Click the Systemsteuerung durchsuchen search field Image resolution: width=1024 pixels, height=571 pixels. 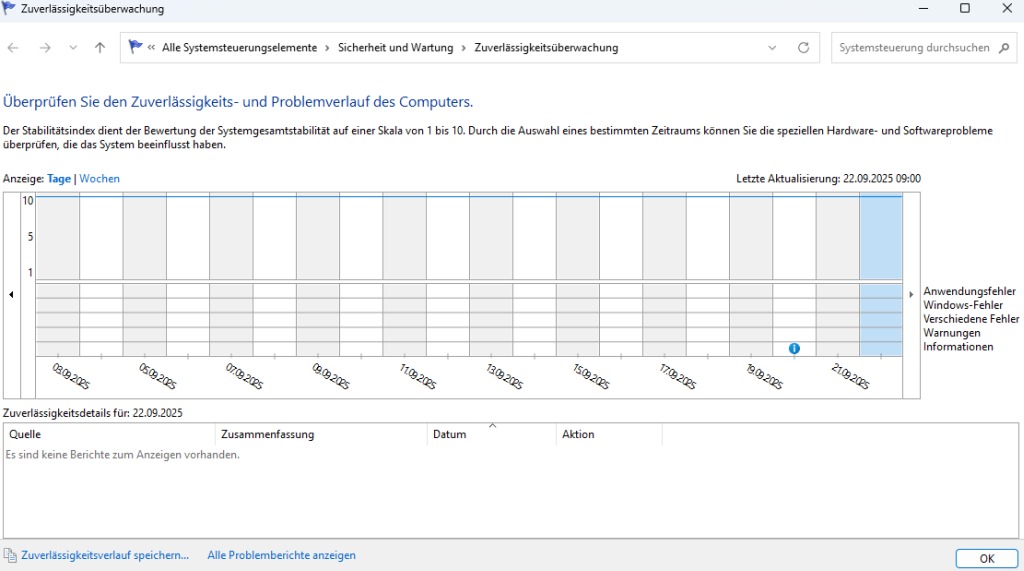[913, 48]
